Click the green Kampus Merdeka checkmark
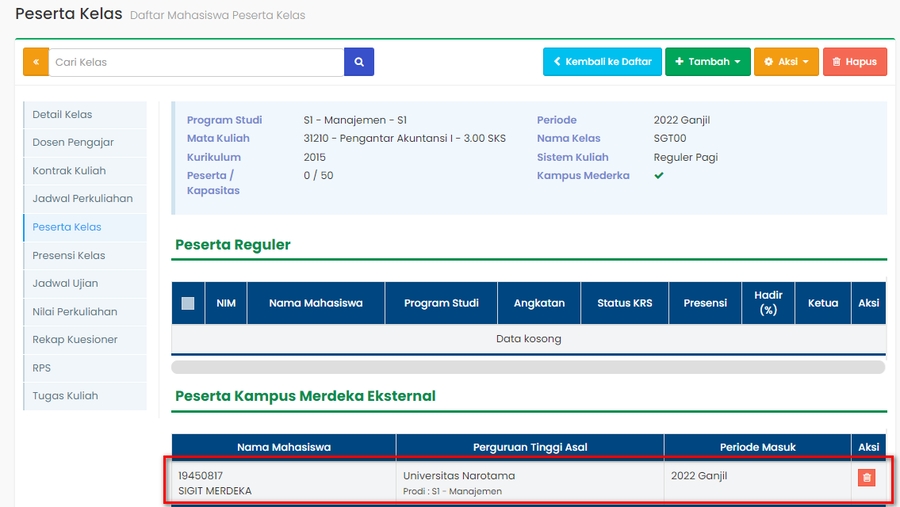900x507 pixels. coord(659,176)
